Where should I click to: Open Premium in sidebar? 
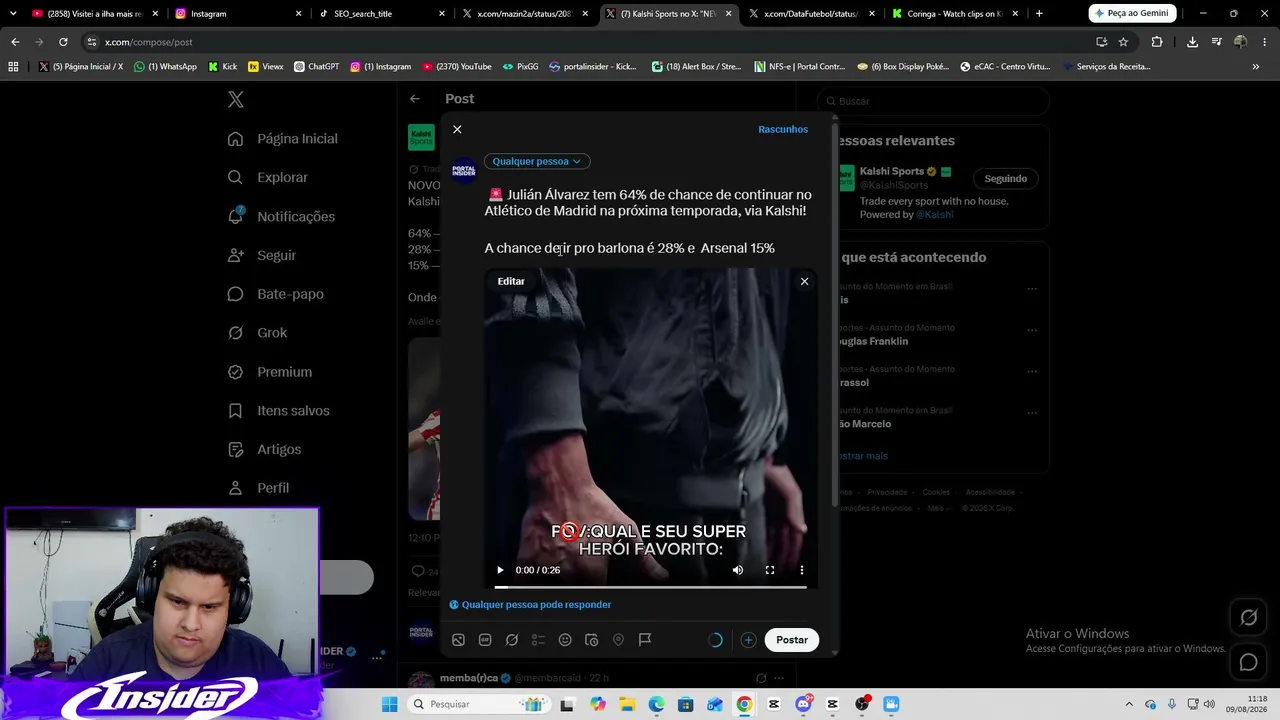pos(270,372)
